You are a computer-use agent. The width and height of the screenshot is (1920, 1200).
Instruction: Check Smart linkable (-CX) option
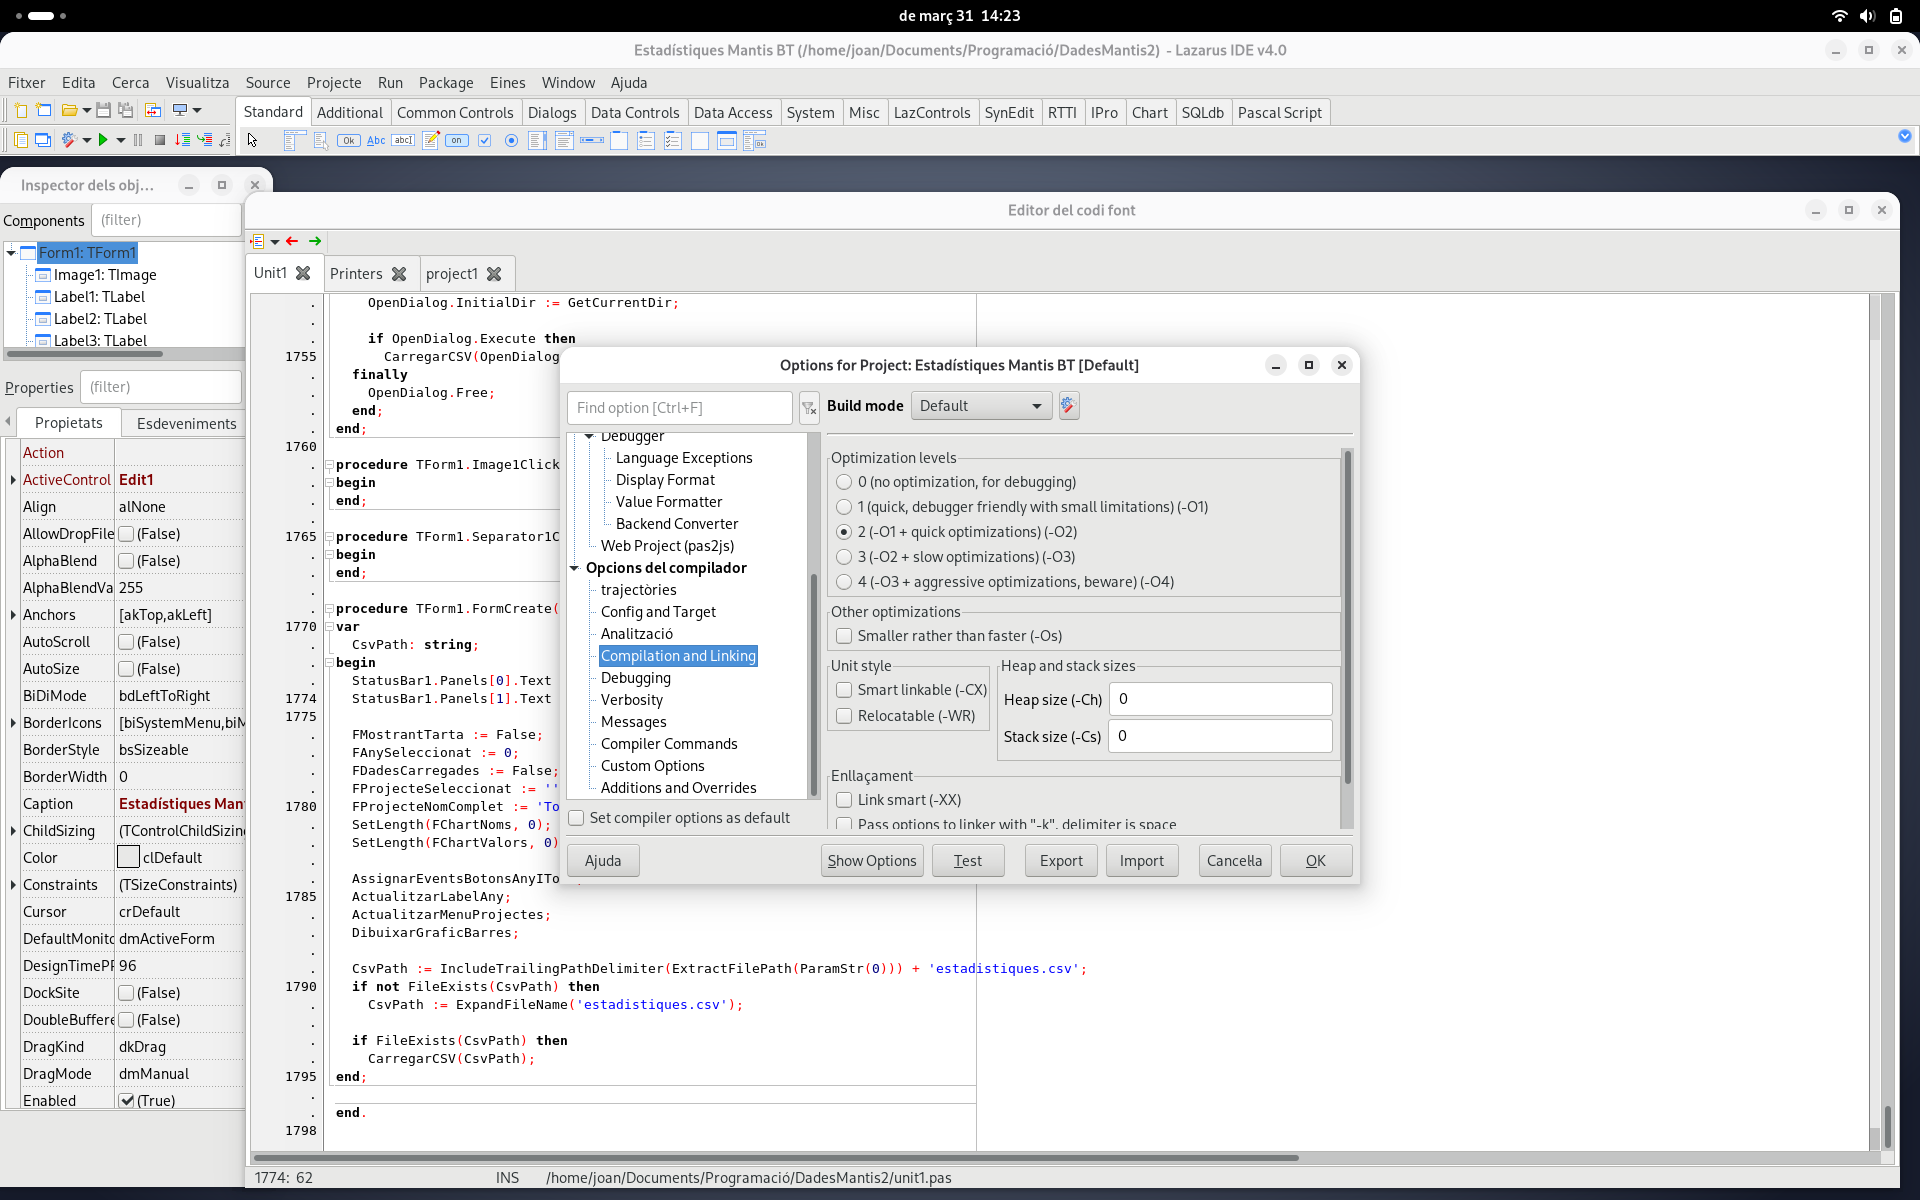[845, 690]
